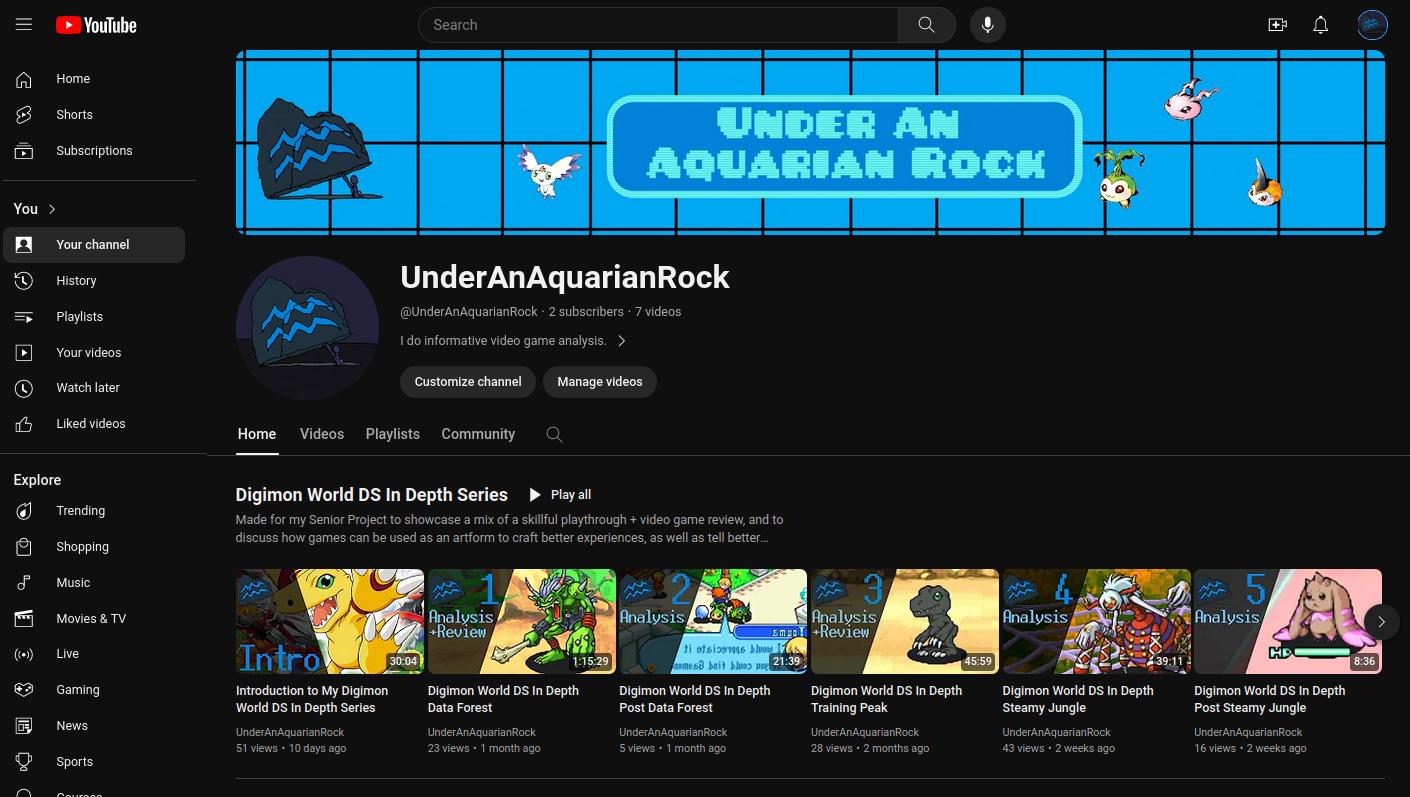Go to the YouTube logo home

pos(96,25)
